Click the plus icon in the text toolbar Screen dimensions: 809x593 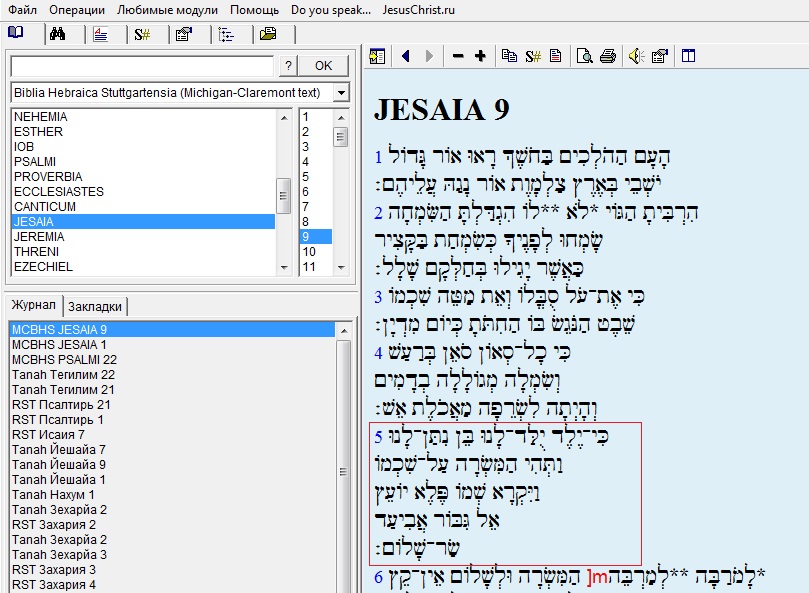pos(480,56)
